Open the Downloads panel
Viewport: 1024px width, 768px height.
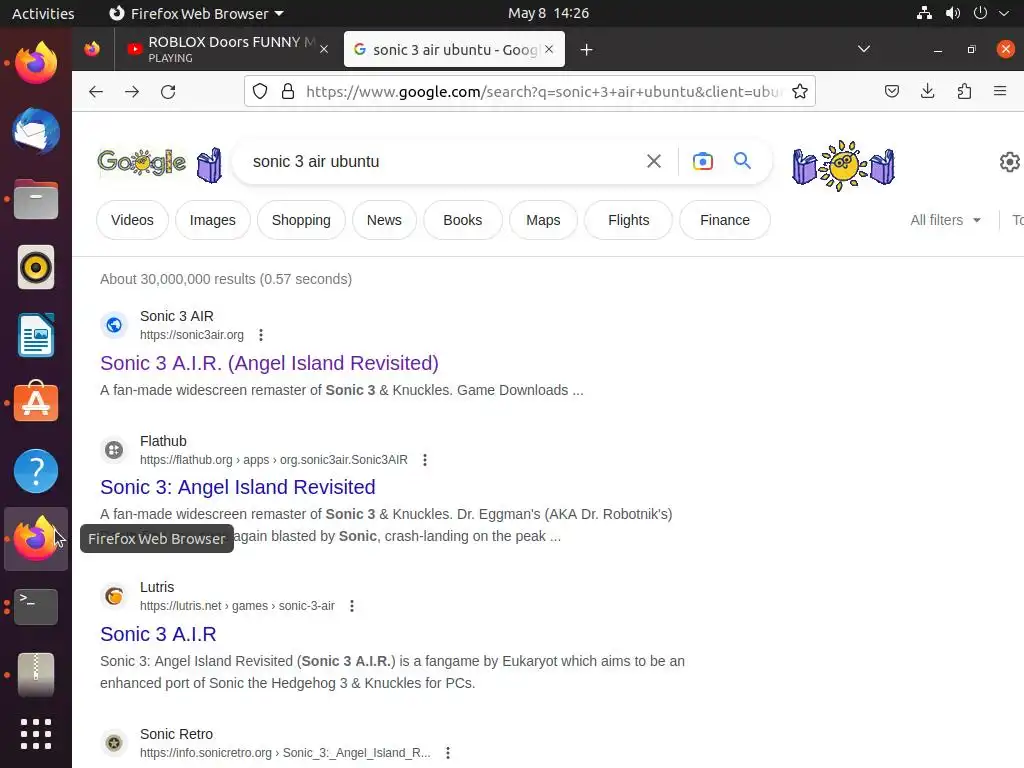pos(927,91)
